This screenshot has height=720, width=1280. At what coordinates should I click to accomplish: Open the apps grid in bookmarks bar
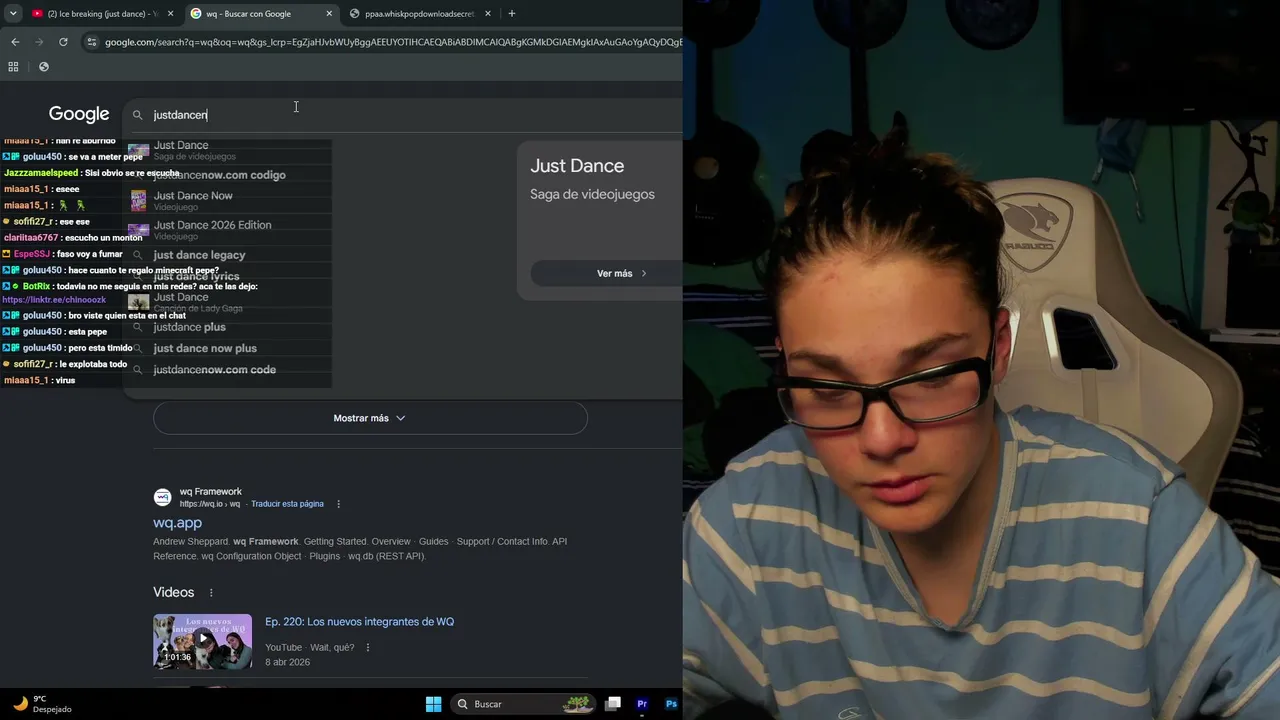point(13,67)
